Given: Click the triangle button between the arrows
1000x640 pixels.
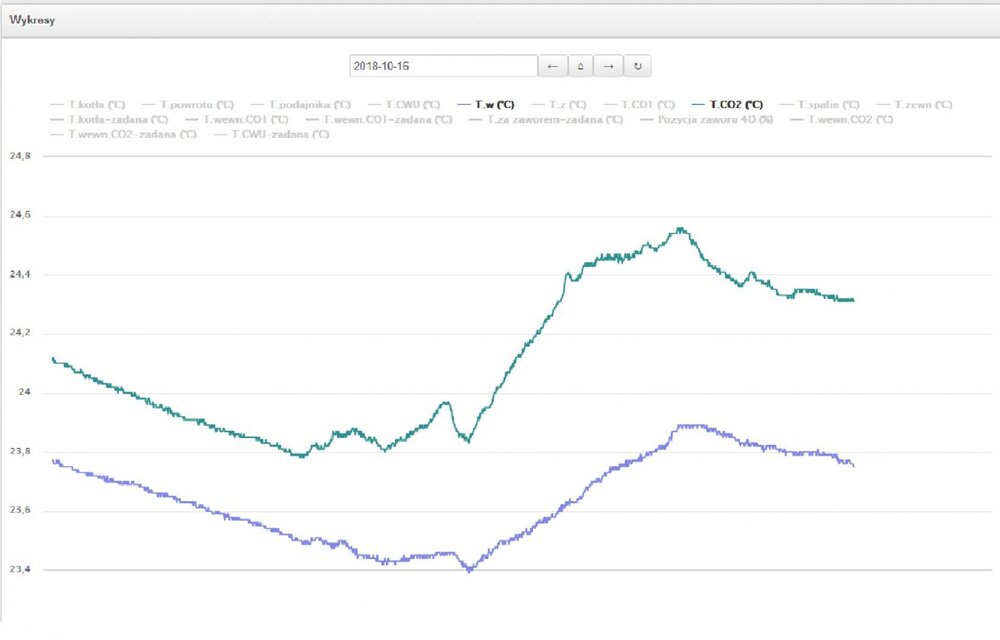Looking at the screenshot, I should pyautogui.click(x=580, y=66).
